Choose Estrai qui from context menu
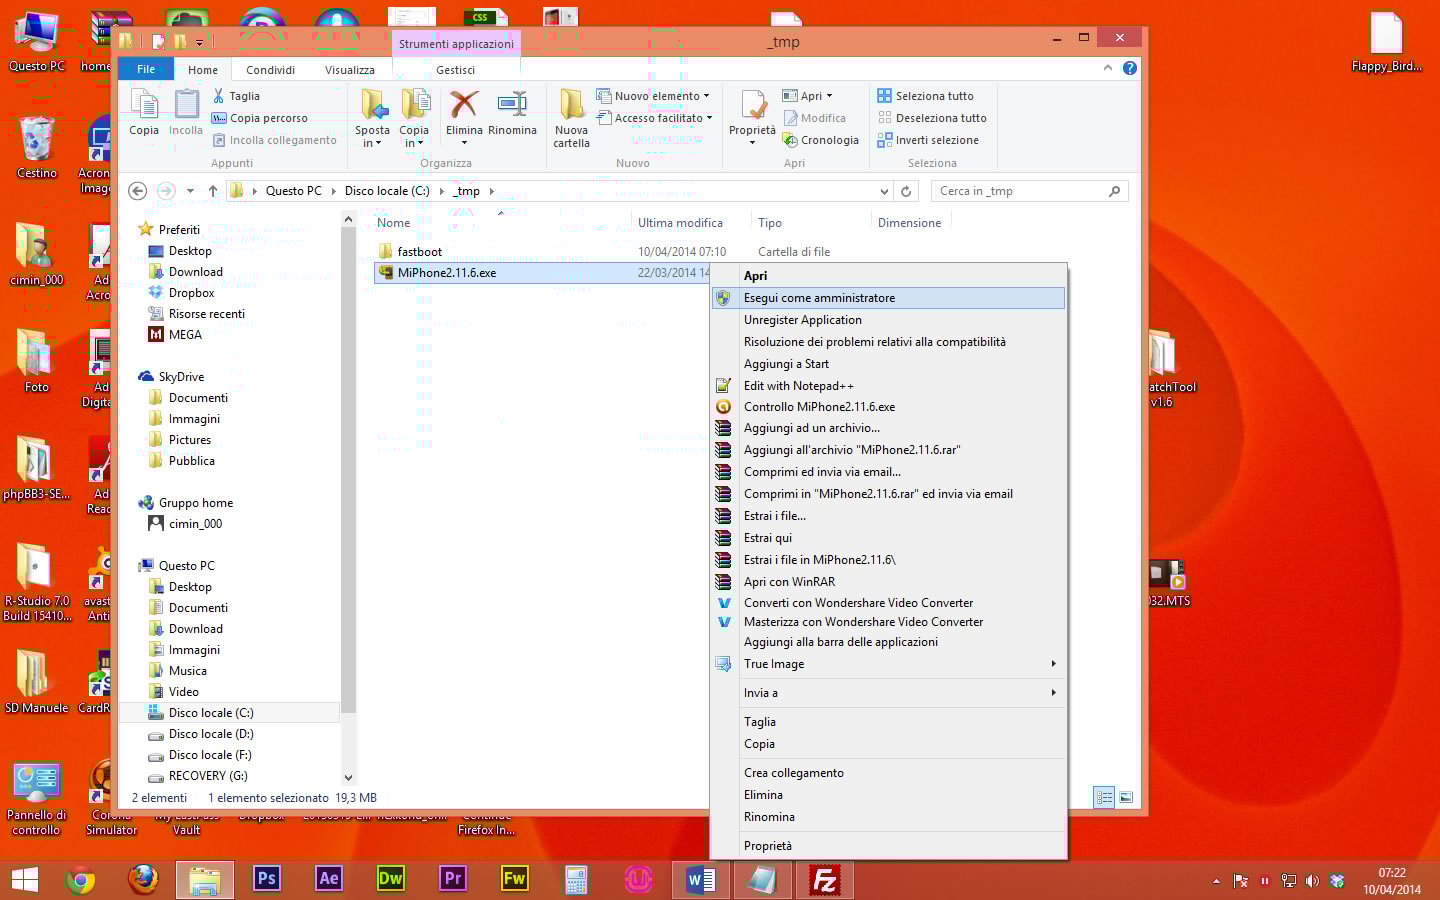The height and width of the screenshot is (900, 1440). pos(888,538)
